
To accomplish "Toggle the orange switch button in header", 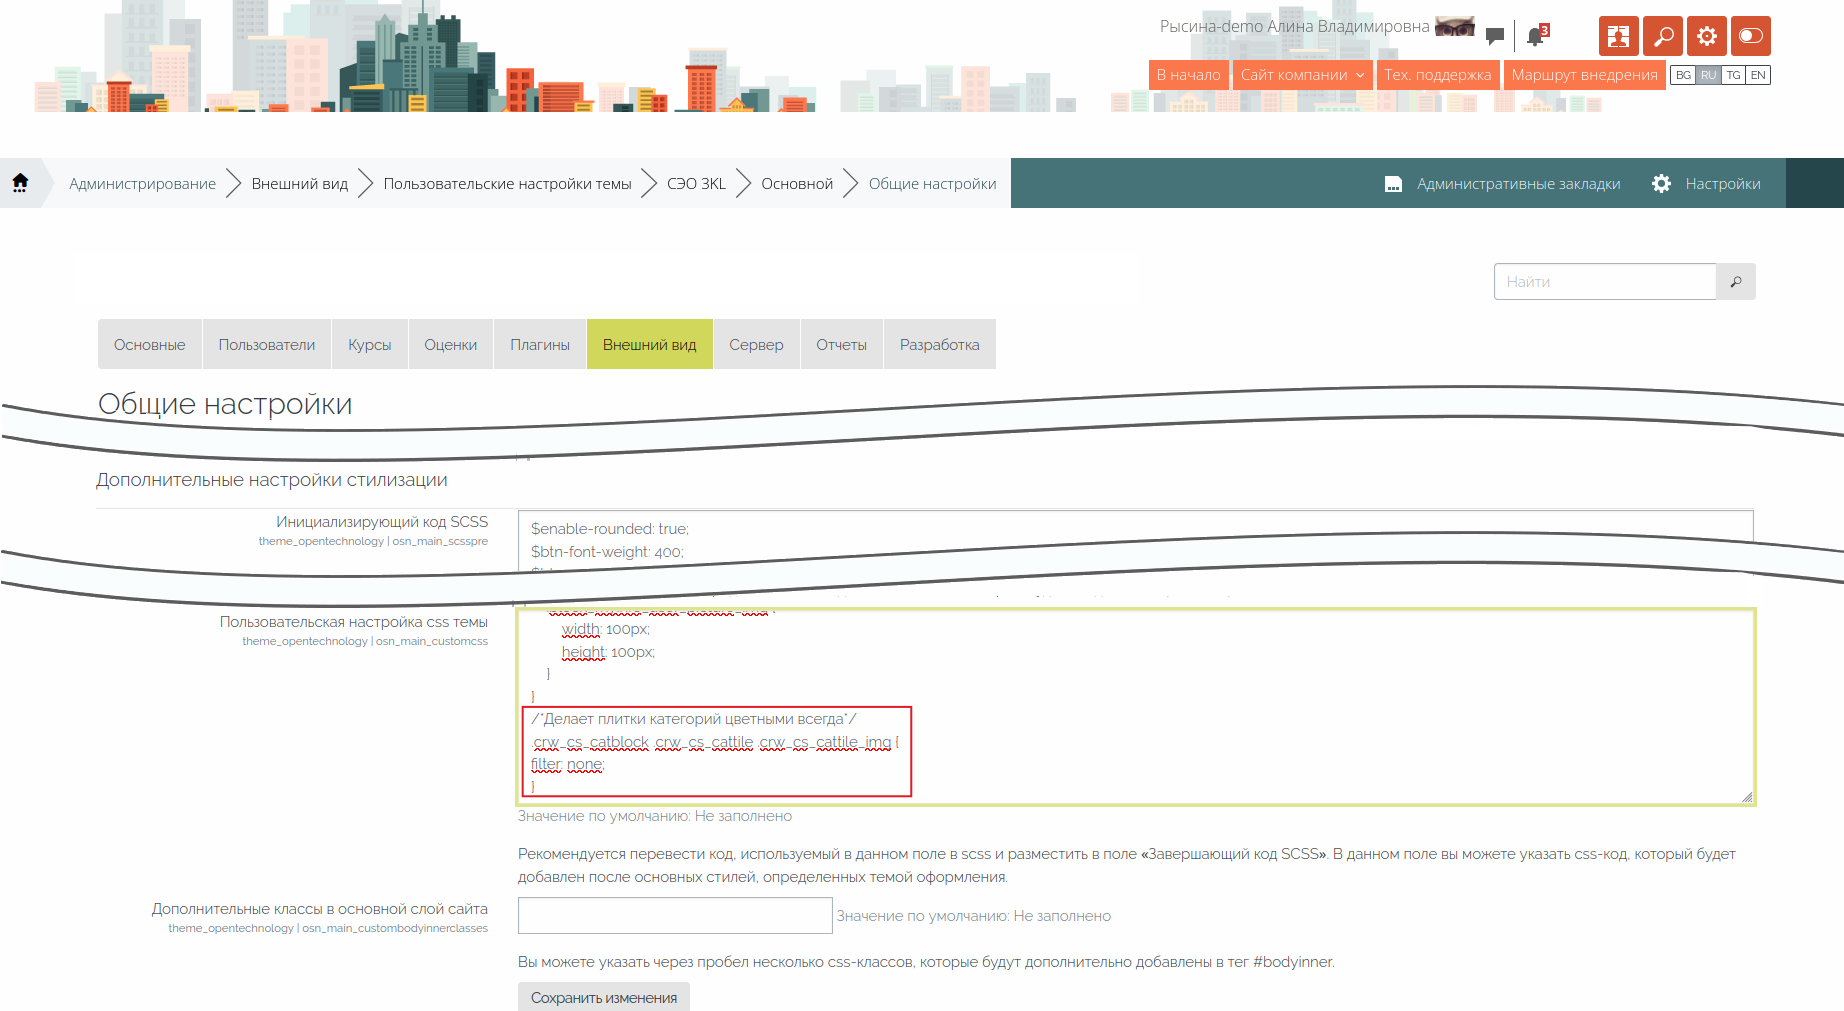I will click(1751, 36).
